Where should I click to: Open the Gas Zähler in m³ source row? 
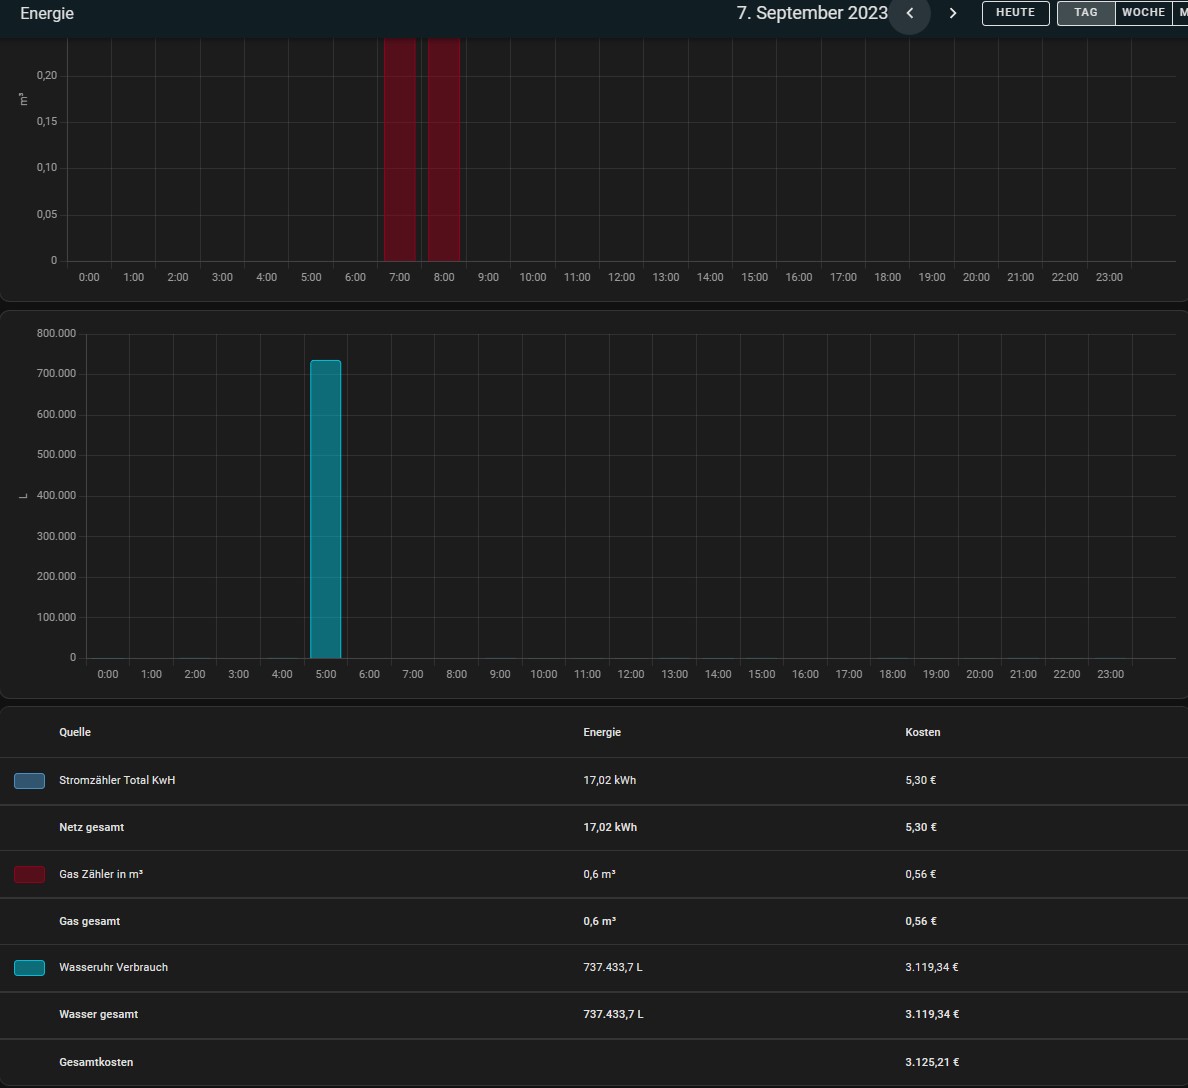[x=101, y=875]
